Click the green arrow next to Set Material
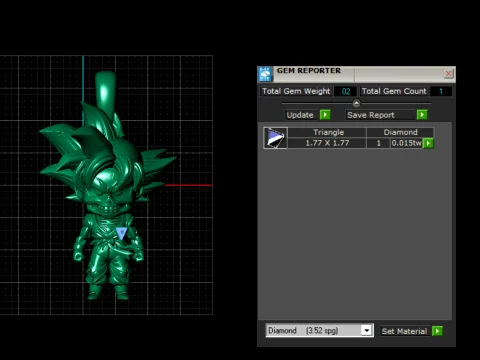 pyautogui.click(x=437, y=331)
